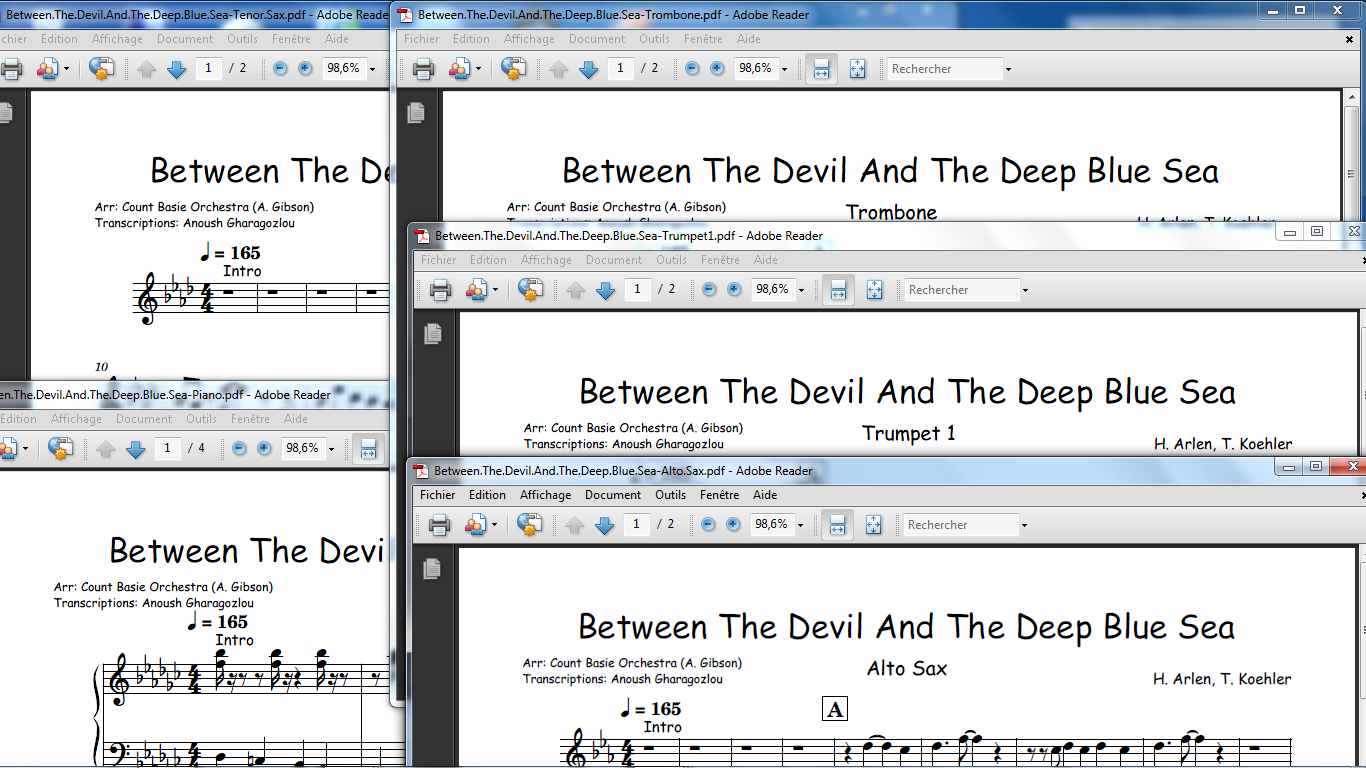Show the pages panel in the Trumpet1 window
The height and width of the screenshot is (768, 1366).
[433, 334]
